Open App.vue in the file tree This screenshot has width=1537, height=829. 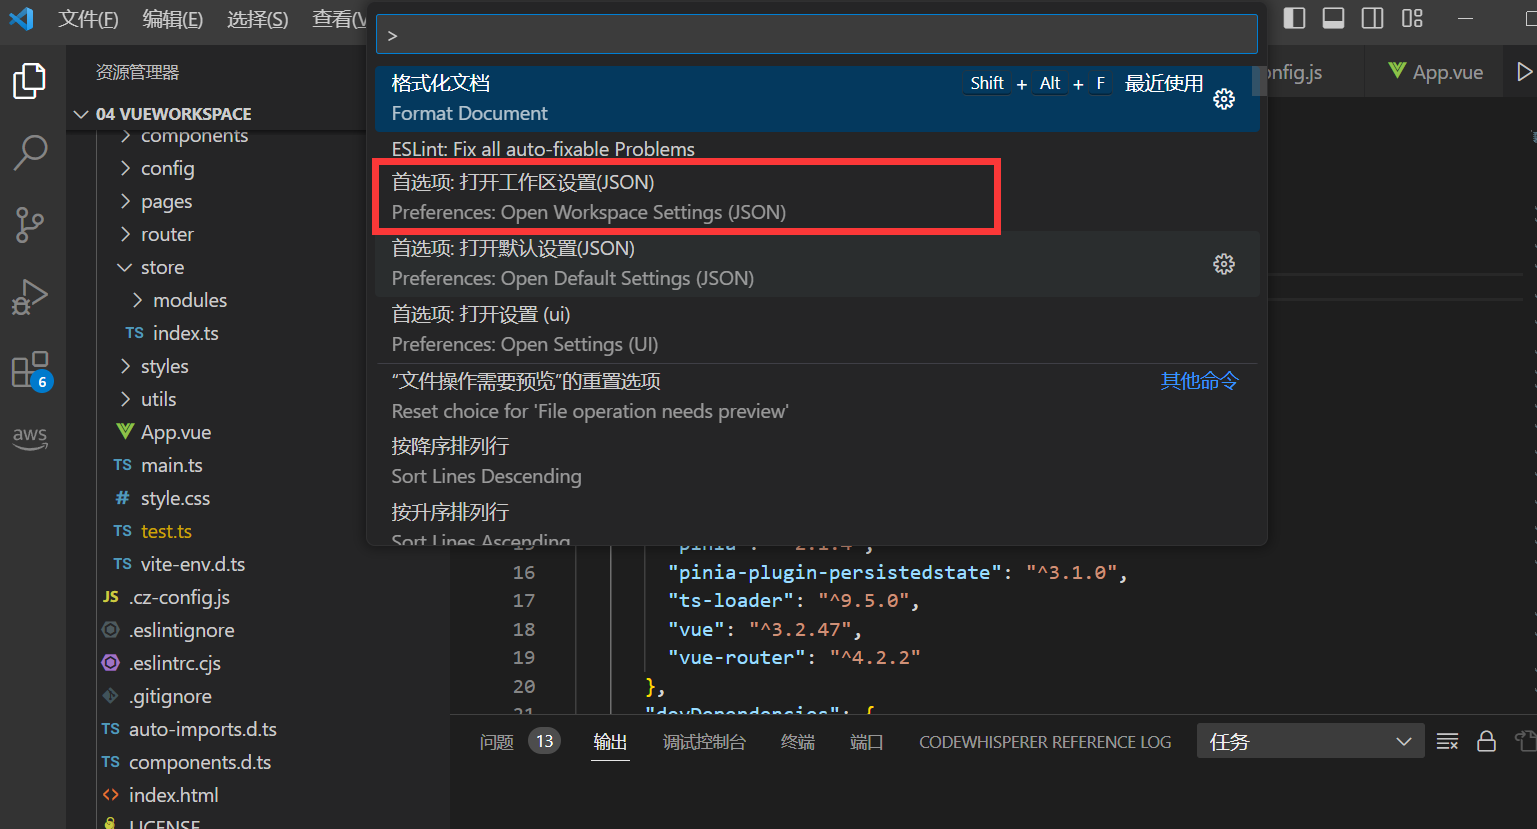click(x=175, y=432)
